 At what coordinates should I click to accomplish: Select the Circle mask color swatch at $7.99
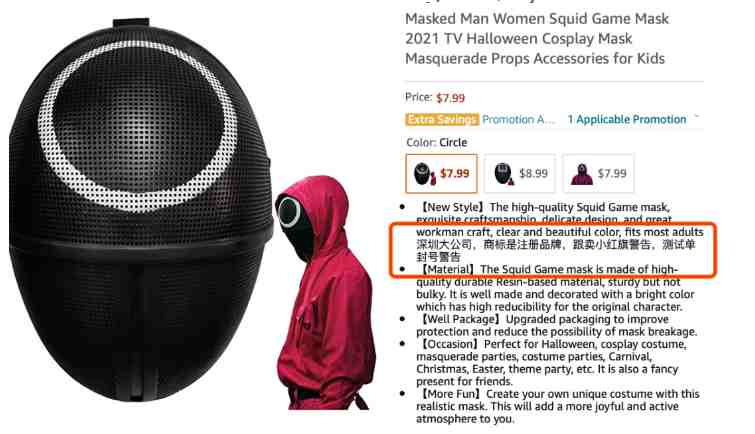click(442, 173)
